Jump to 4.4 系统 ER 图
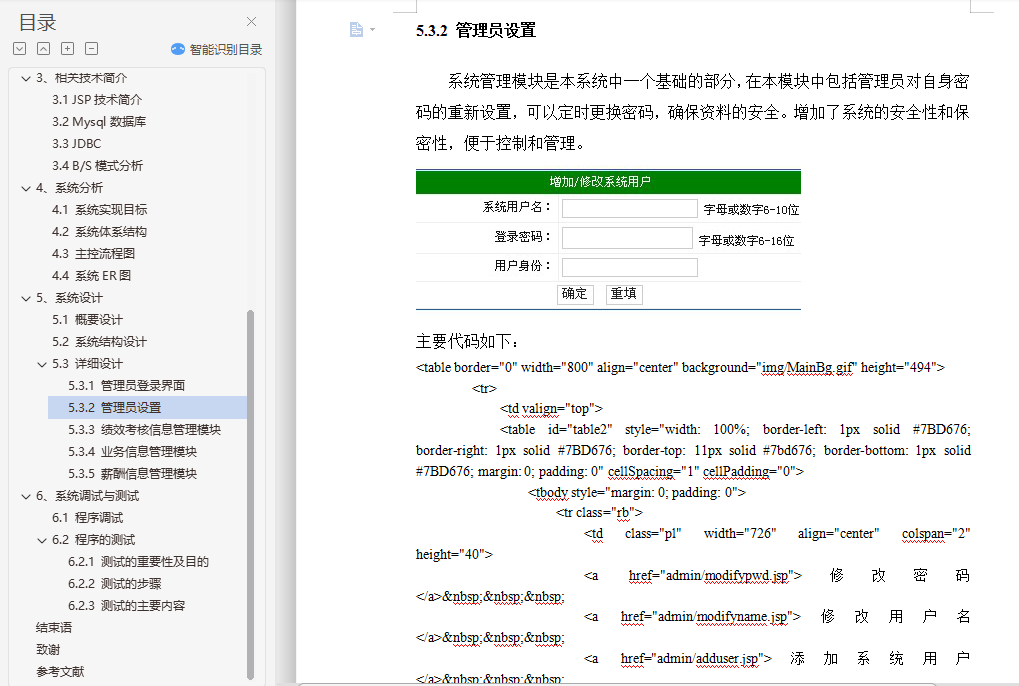The height and width of the screenshot is (686, 1019). point(92,276)
